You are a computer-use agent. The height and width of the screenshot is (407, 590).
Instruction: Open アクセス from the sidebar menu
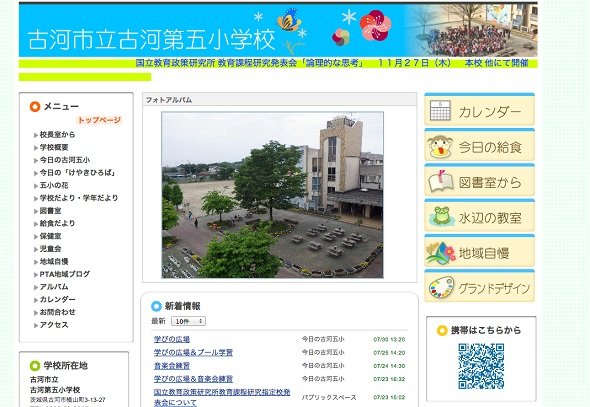click(54, 325)
